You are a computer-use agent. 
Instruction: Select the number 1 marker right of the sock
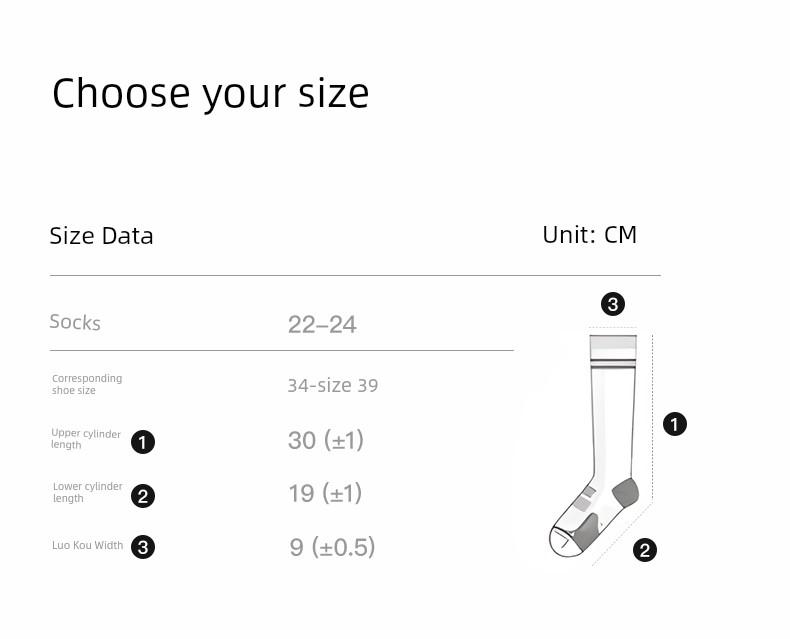(x=675, y=424)
